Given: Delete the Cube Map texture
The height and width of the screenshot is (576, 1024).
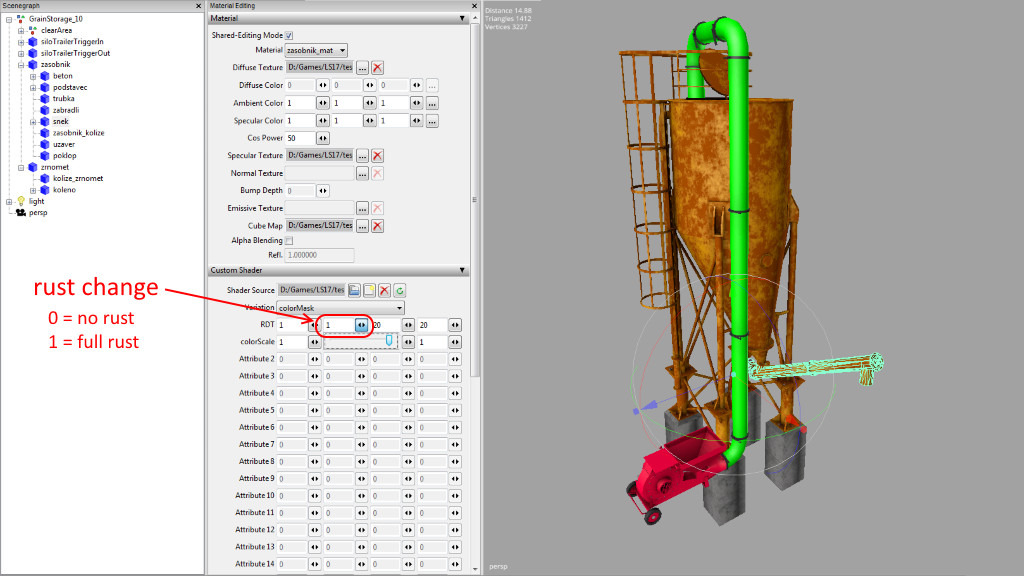Looking at the screenshot, I should (x=377, y=226).
